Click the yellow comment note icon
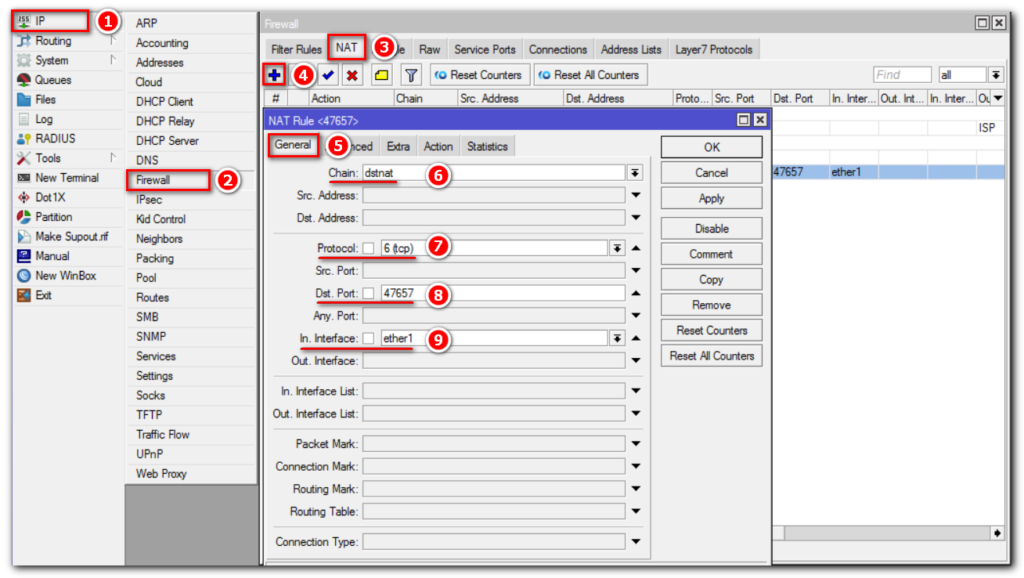 pos(381,75)
